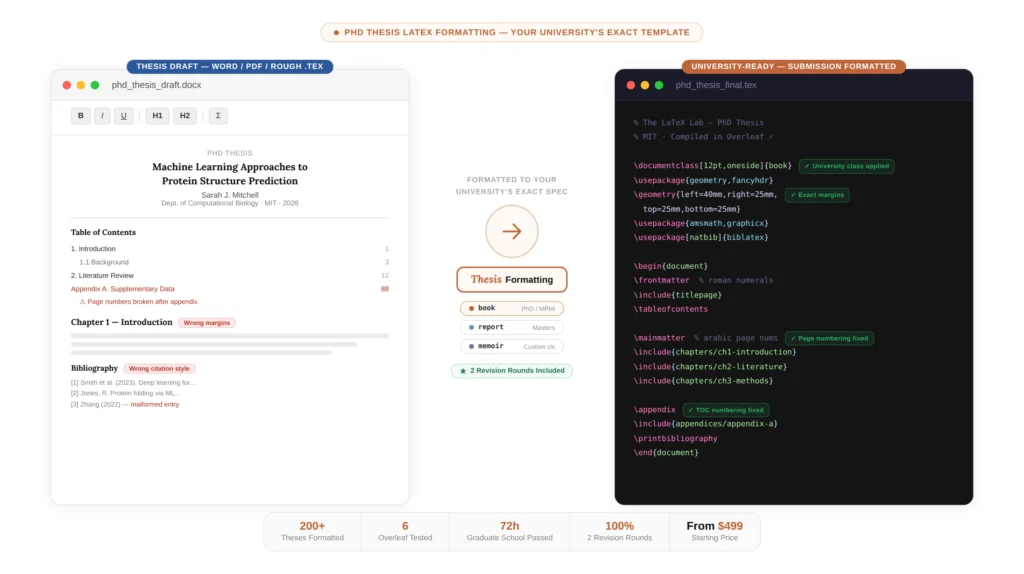Click the 100% 2 Revision Rounds stat

tap(619, 532)
